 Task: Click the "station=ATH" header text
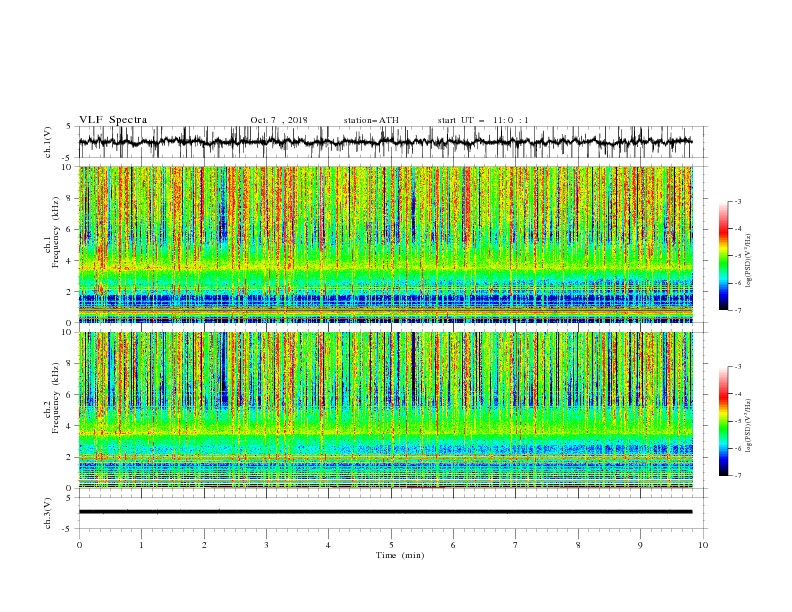(x=371, y=120)
